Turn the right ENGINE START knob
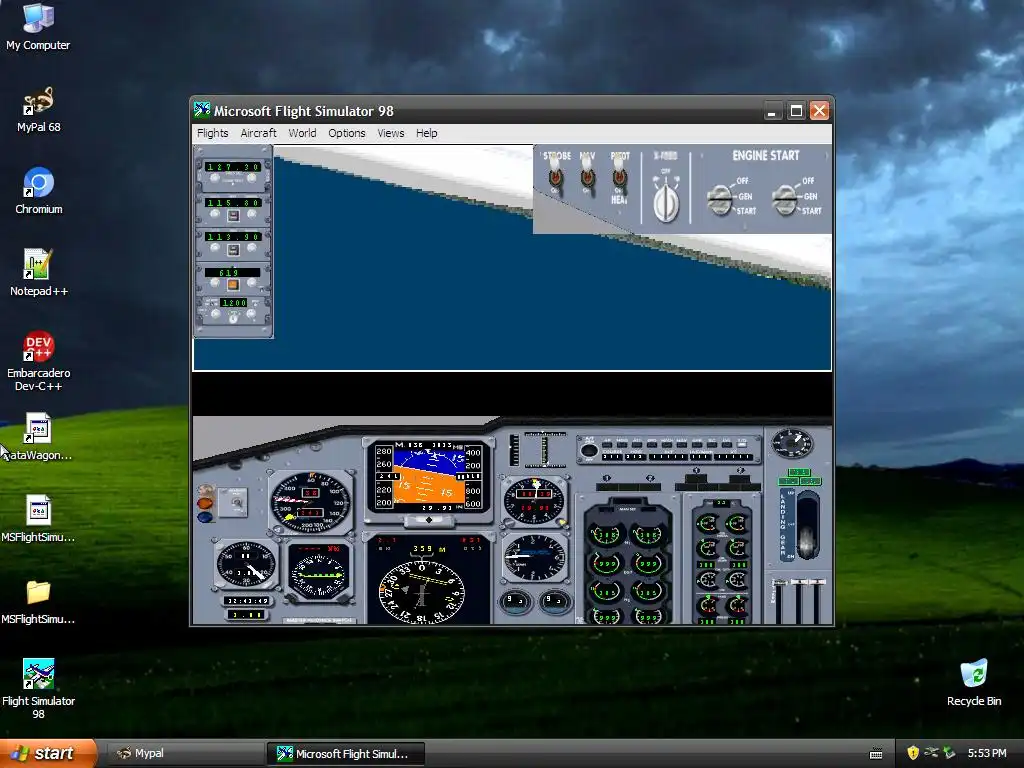 785,200
